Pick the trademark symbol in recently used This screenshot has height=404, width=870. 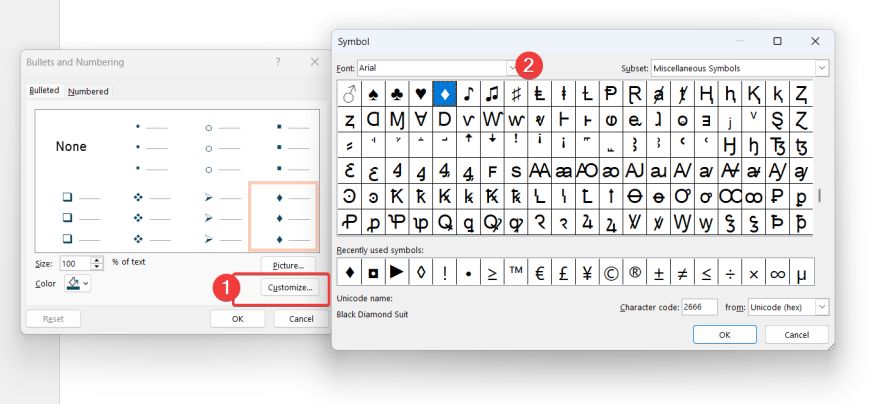click(516, 272)
